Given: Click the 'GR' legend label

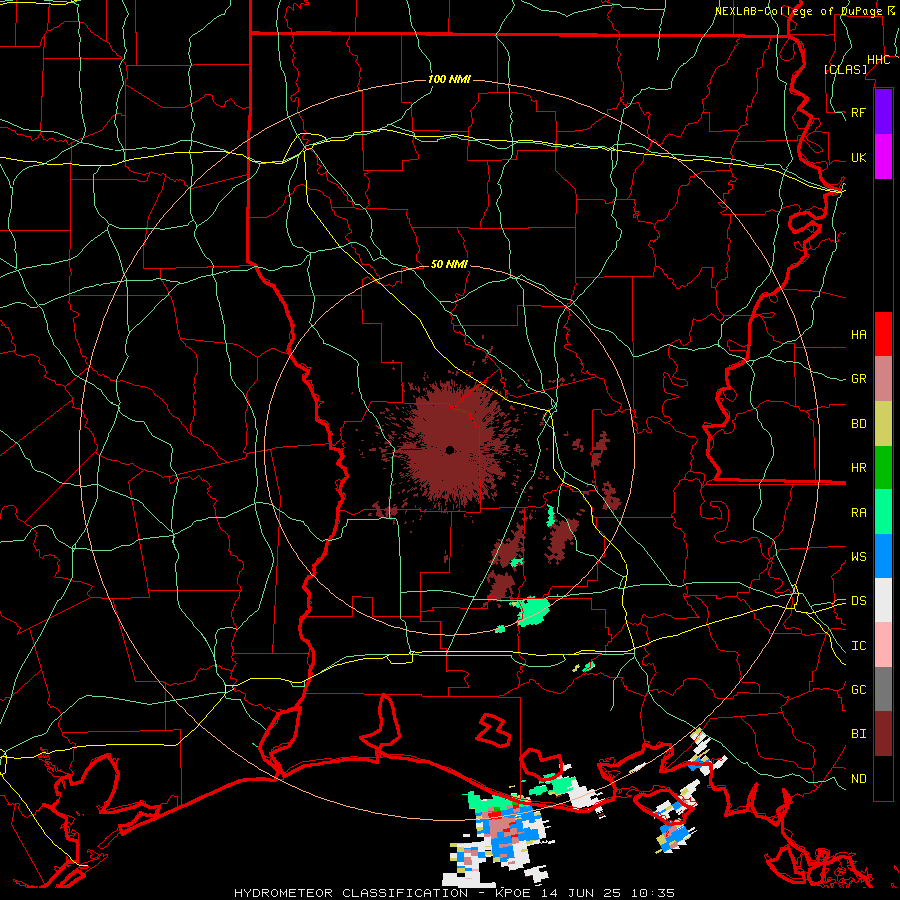Looking at the screenshot, I should click(859, 379).
